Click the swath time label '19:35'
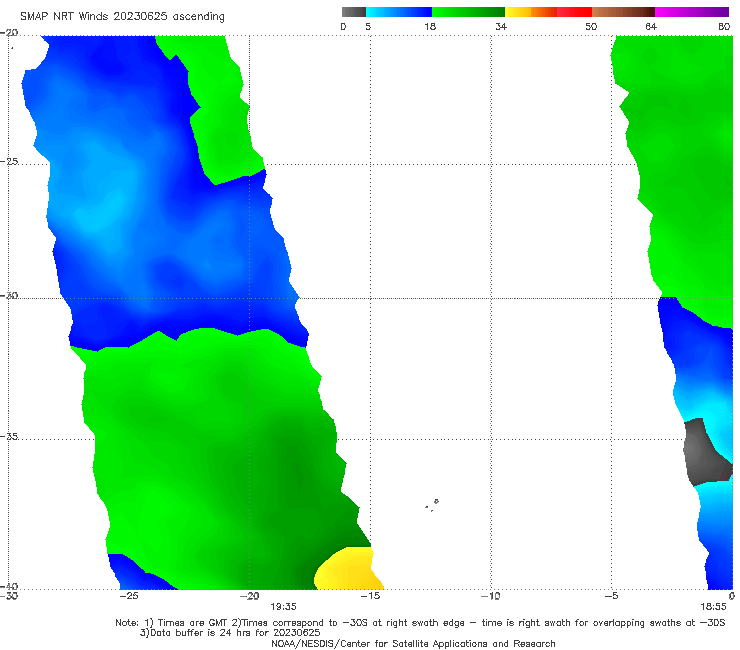The image size is (740, 650). pos(283,607)
